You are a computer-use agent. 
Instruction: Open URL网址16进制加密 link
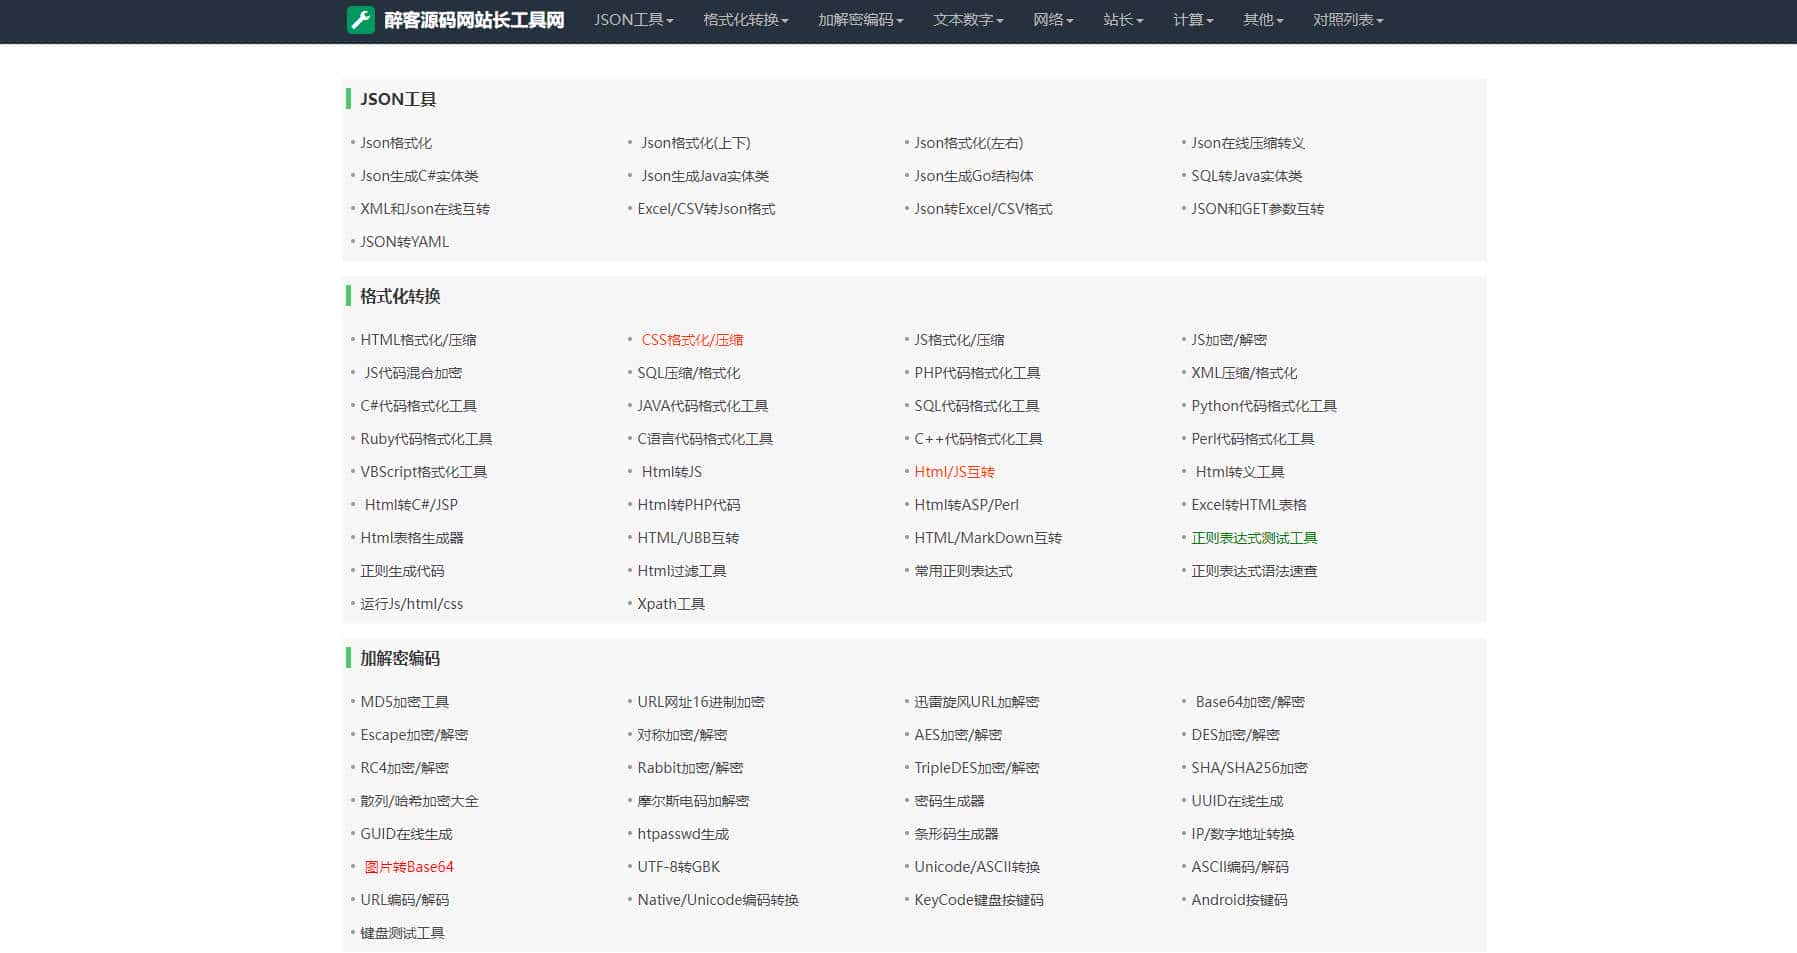coord(701,702)
